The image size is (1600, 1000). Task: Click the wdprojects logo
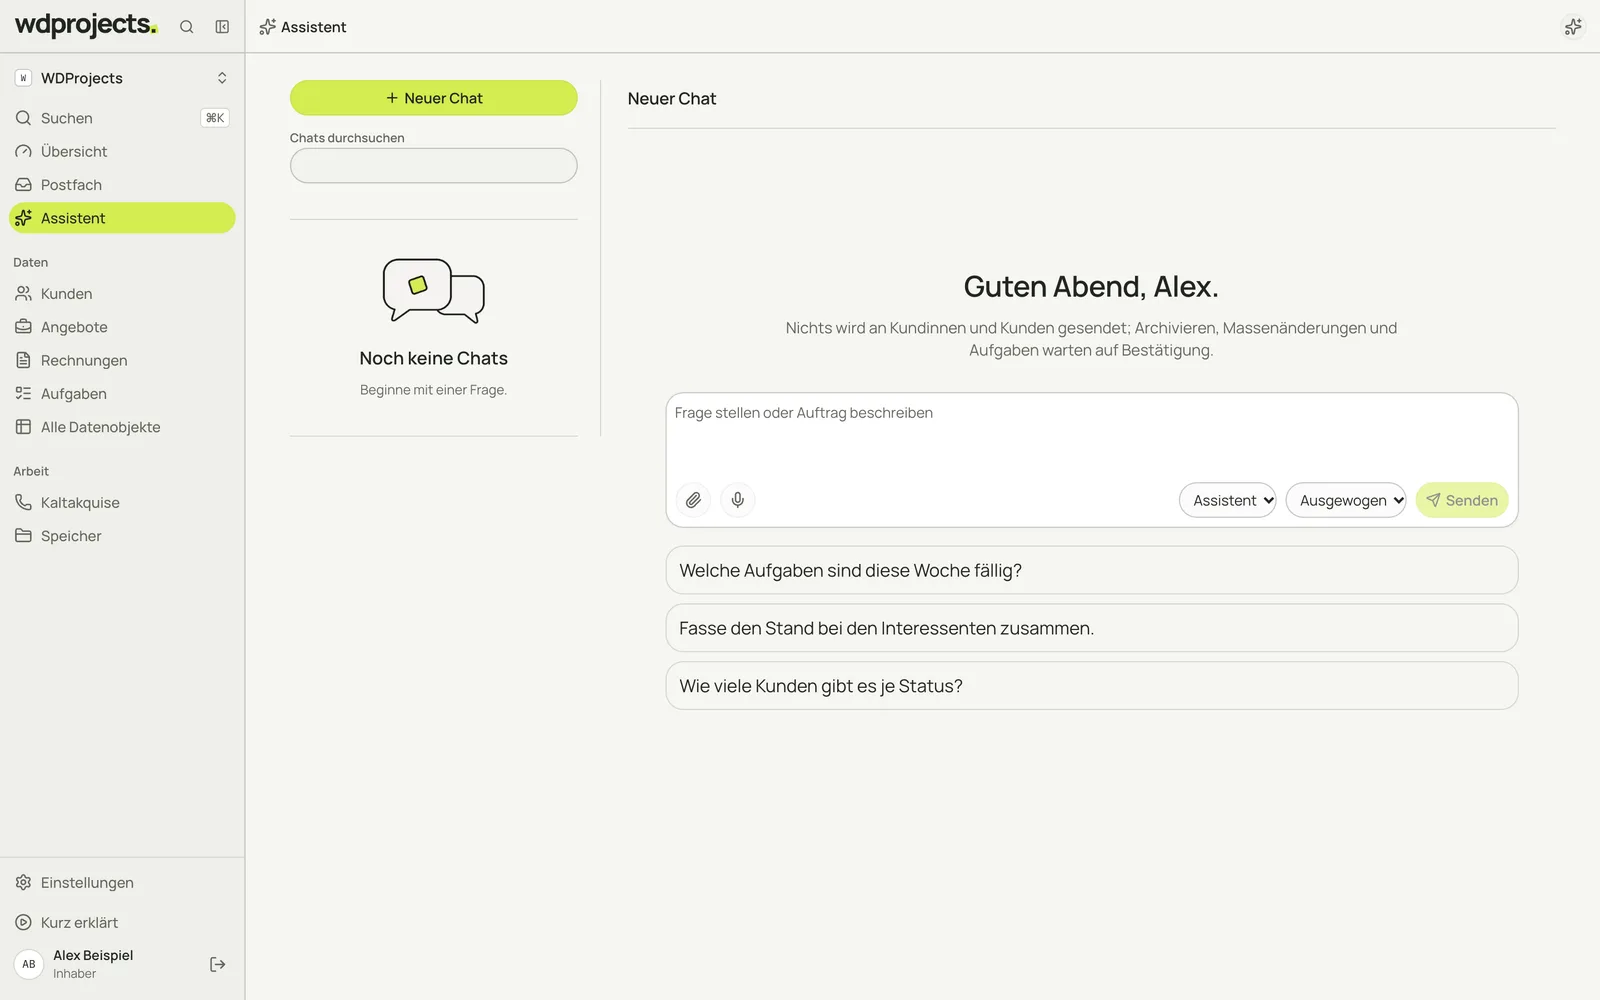[x=86, y=25]
